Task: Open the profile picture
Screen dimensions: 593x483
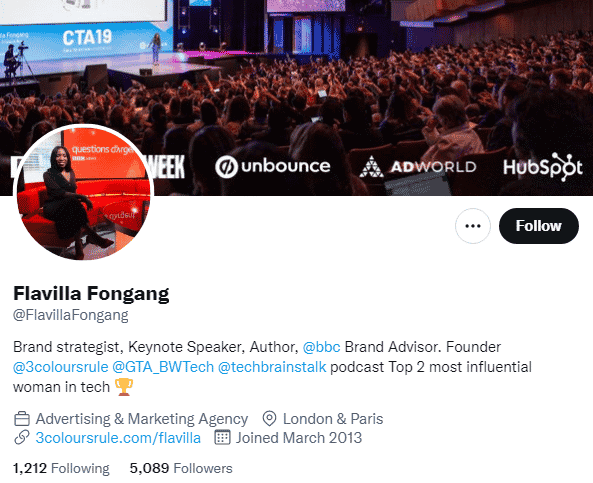Action: click(83, 192)
